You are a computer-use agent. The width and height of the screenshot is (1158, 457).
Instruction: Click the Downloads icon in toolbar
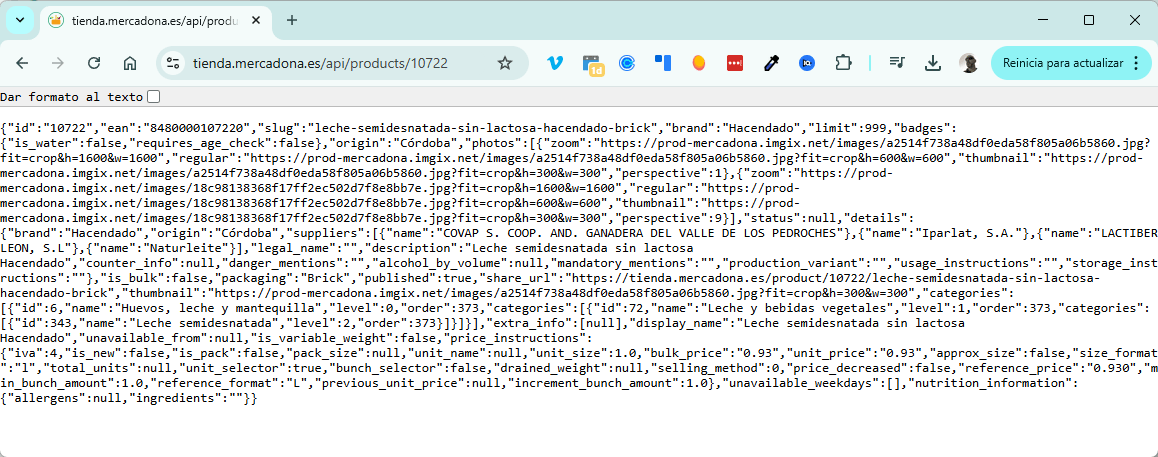click(x=932, y=63)
